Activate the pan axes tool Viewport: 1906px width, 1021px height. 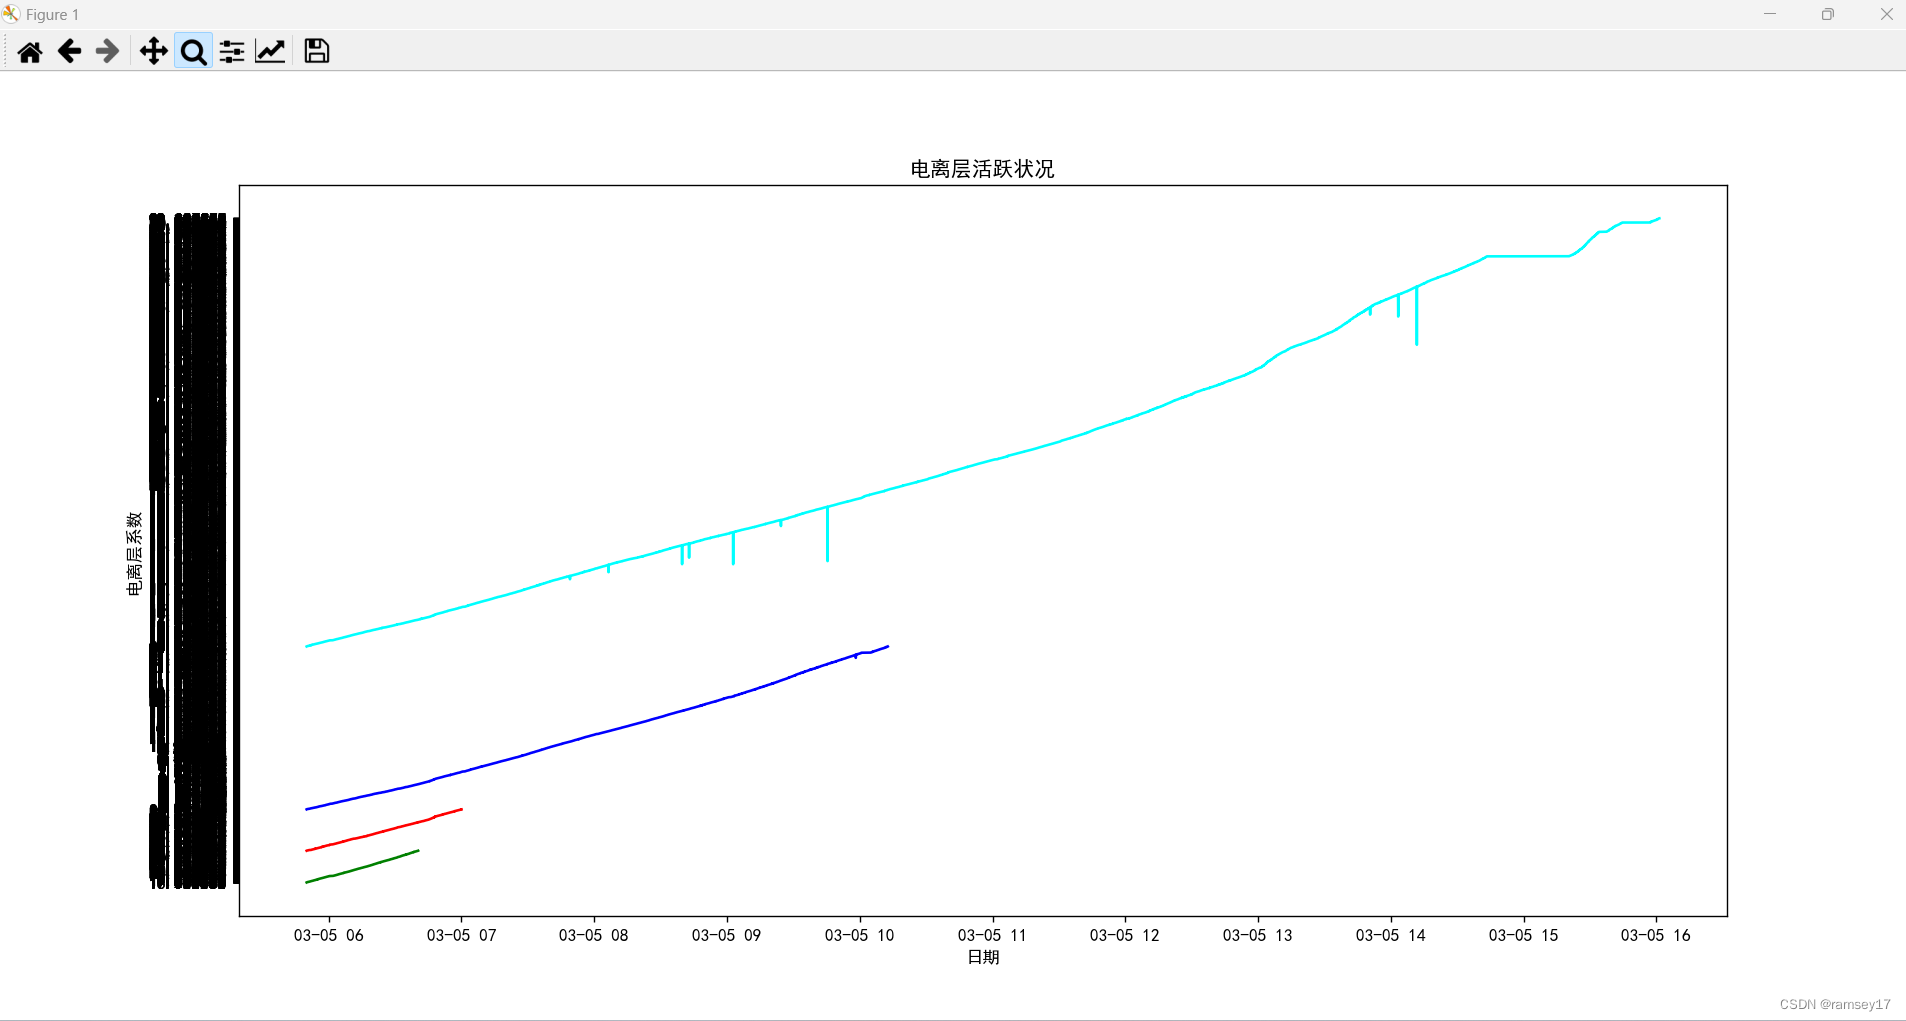pos(153,51)
